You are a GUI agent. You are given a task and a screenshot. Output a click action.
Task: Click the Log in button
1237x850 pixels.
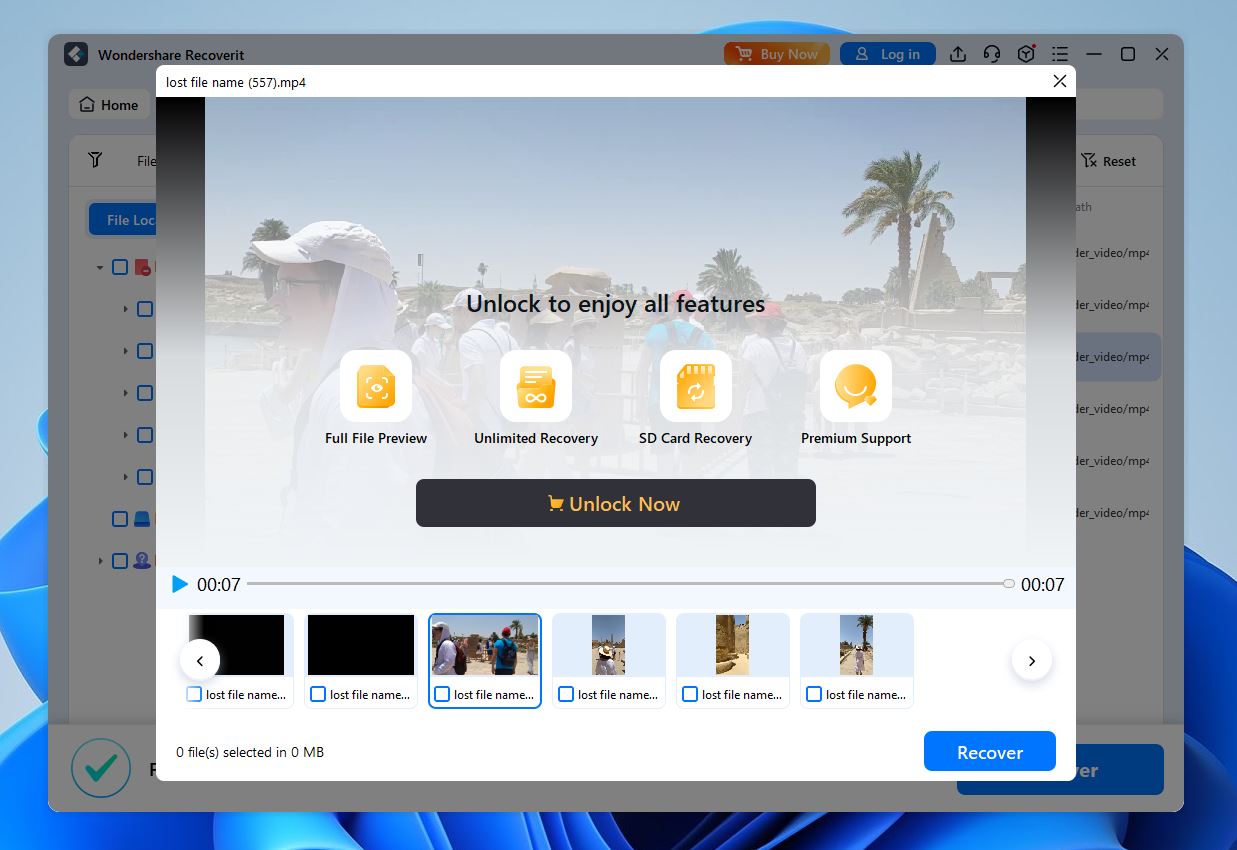coord(888,54)
